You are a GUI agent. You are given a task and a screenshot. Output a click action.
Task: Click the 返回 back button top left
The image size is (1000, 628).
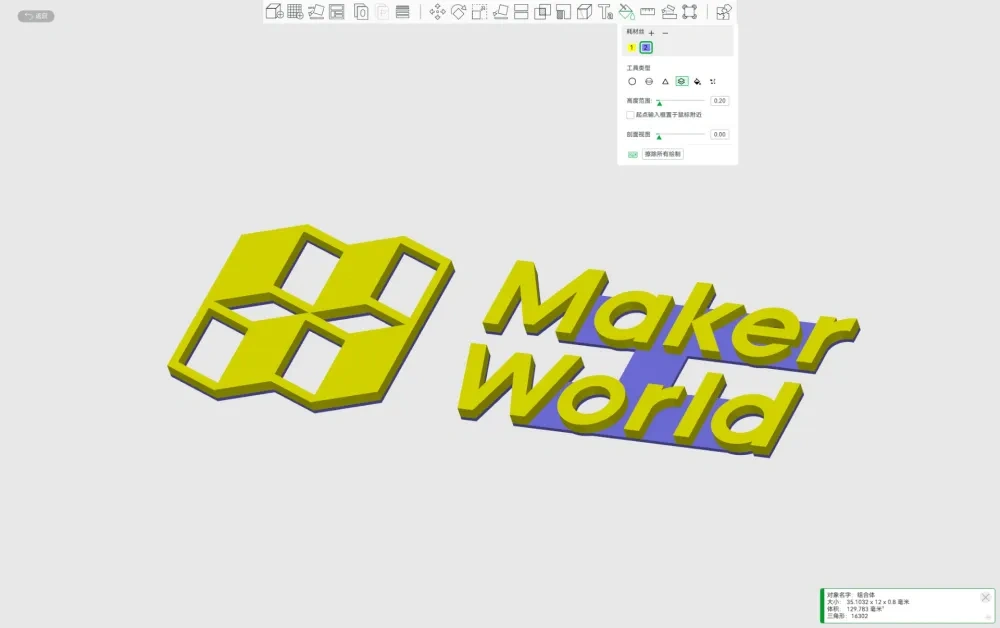coord(35,16)
